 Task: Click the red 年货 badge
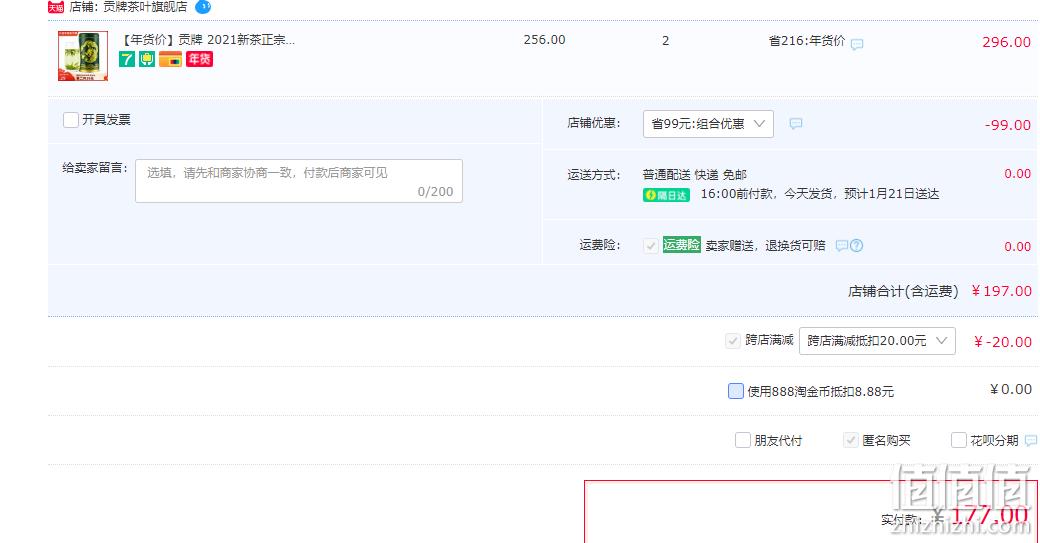[x=199, y=59]
